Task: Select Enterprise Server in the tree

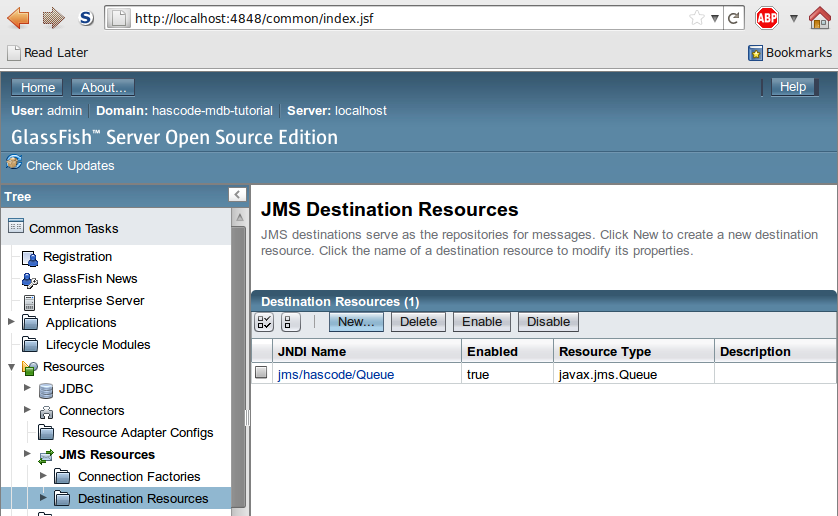Action: coord(94,301)
